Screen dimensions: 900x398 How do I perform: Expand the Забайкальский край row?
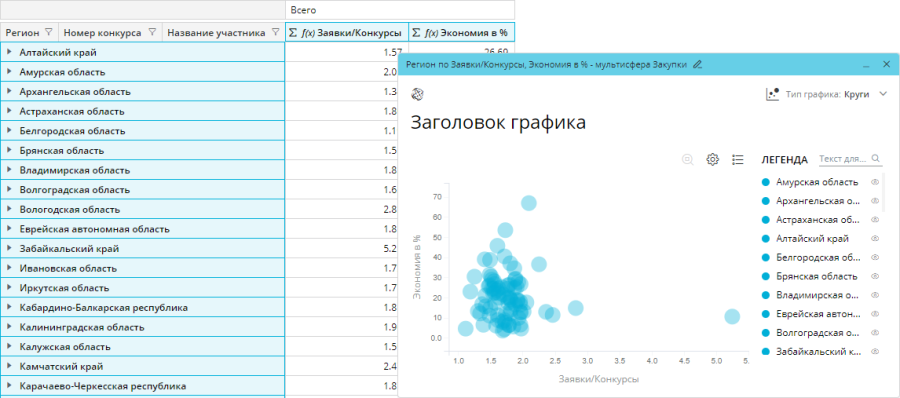pos(9,249)
